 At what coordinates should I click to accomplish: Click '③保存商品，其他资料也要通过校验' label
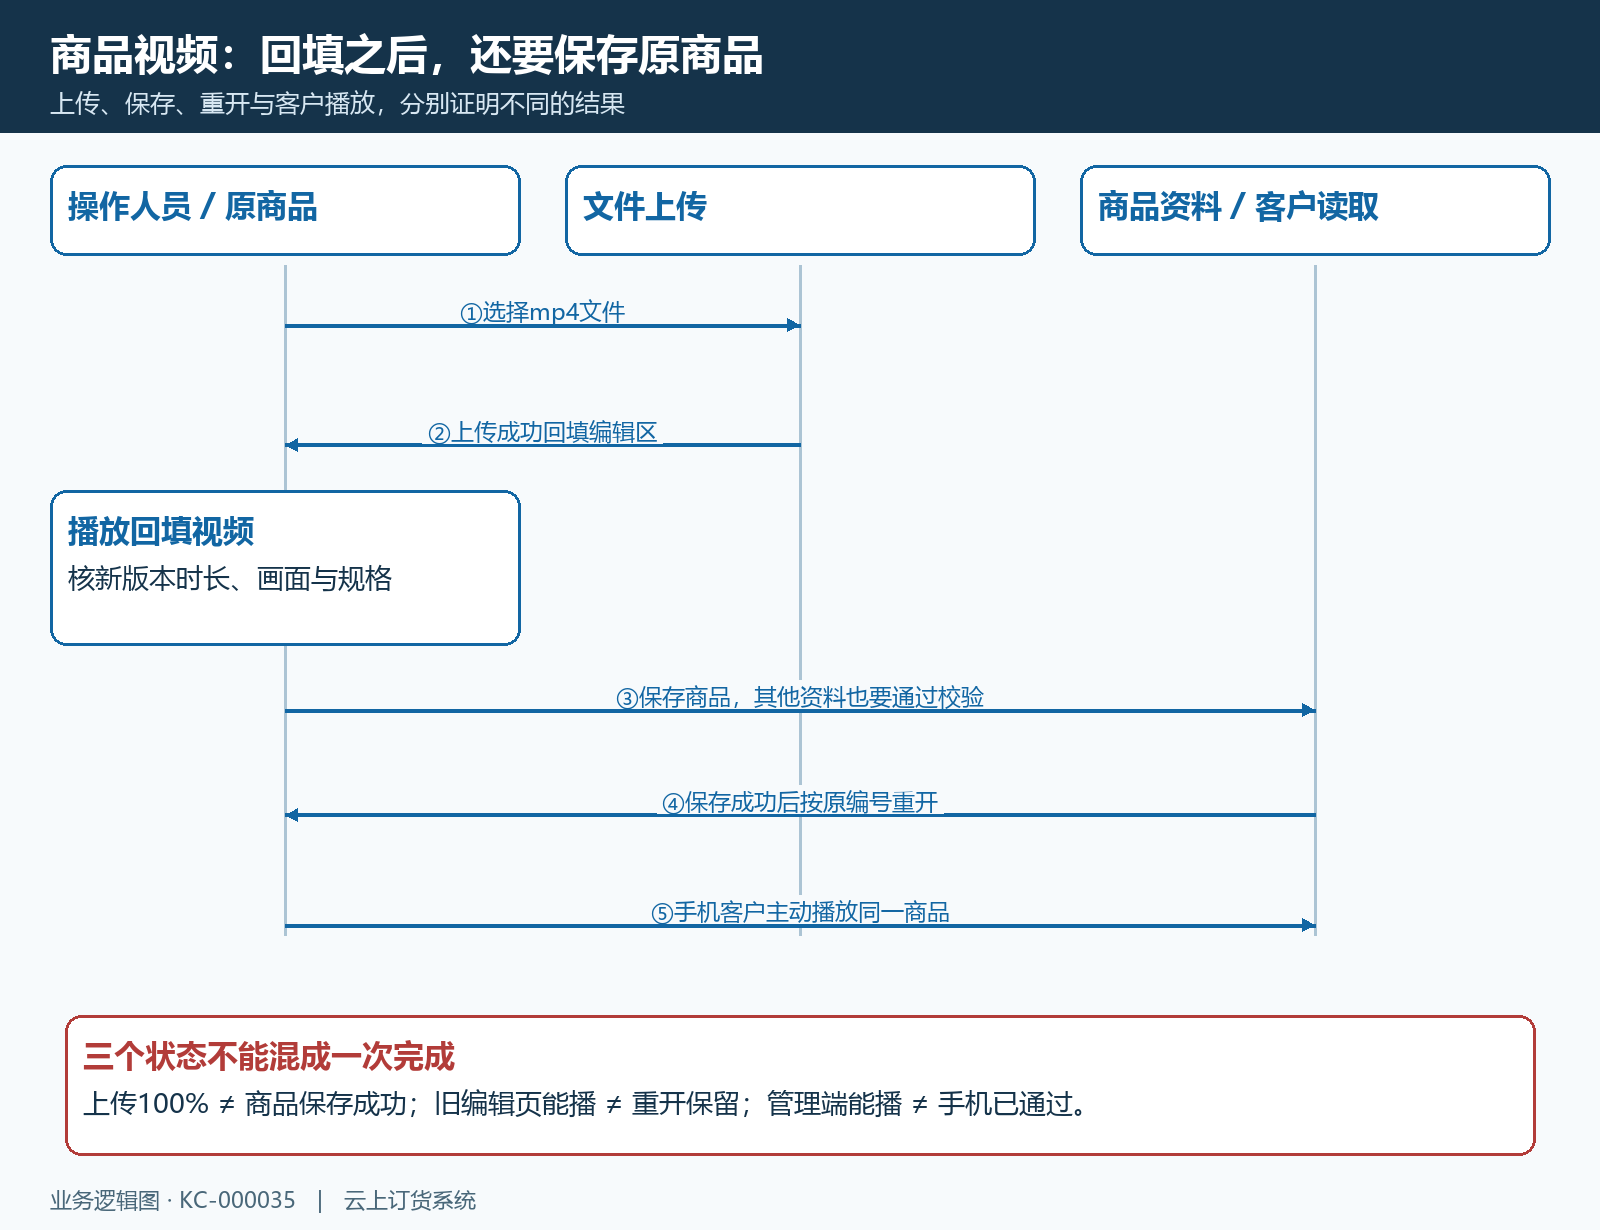pyautogui.click(x=800, y=697)
